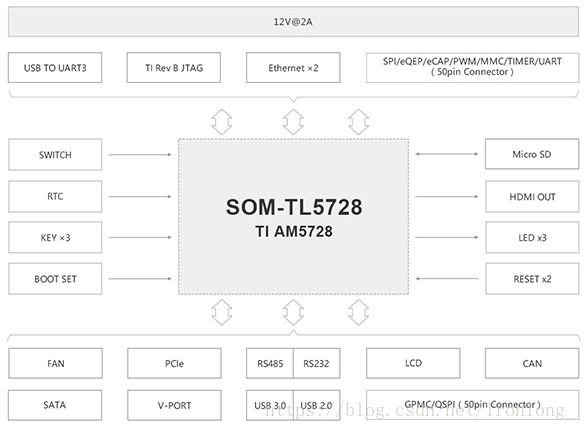Select the SWITCH block
Image resolution: width=586 pixels, height=430 pixels.
tap(55, 155)
